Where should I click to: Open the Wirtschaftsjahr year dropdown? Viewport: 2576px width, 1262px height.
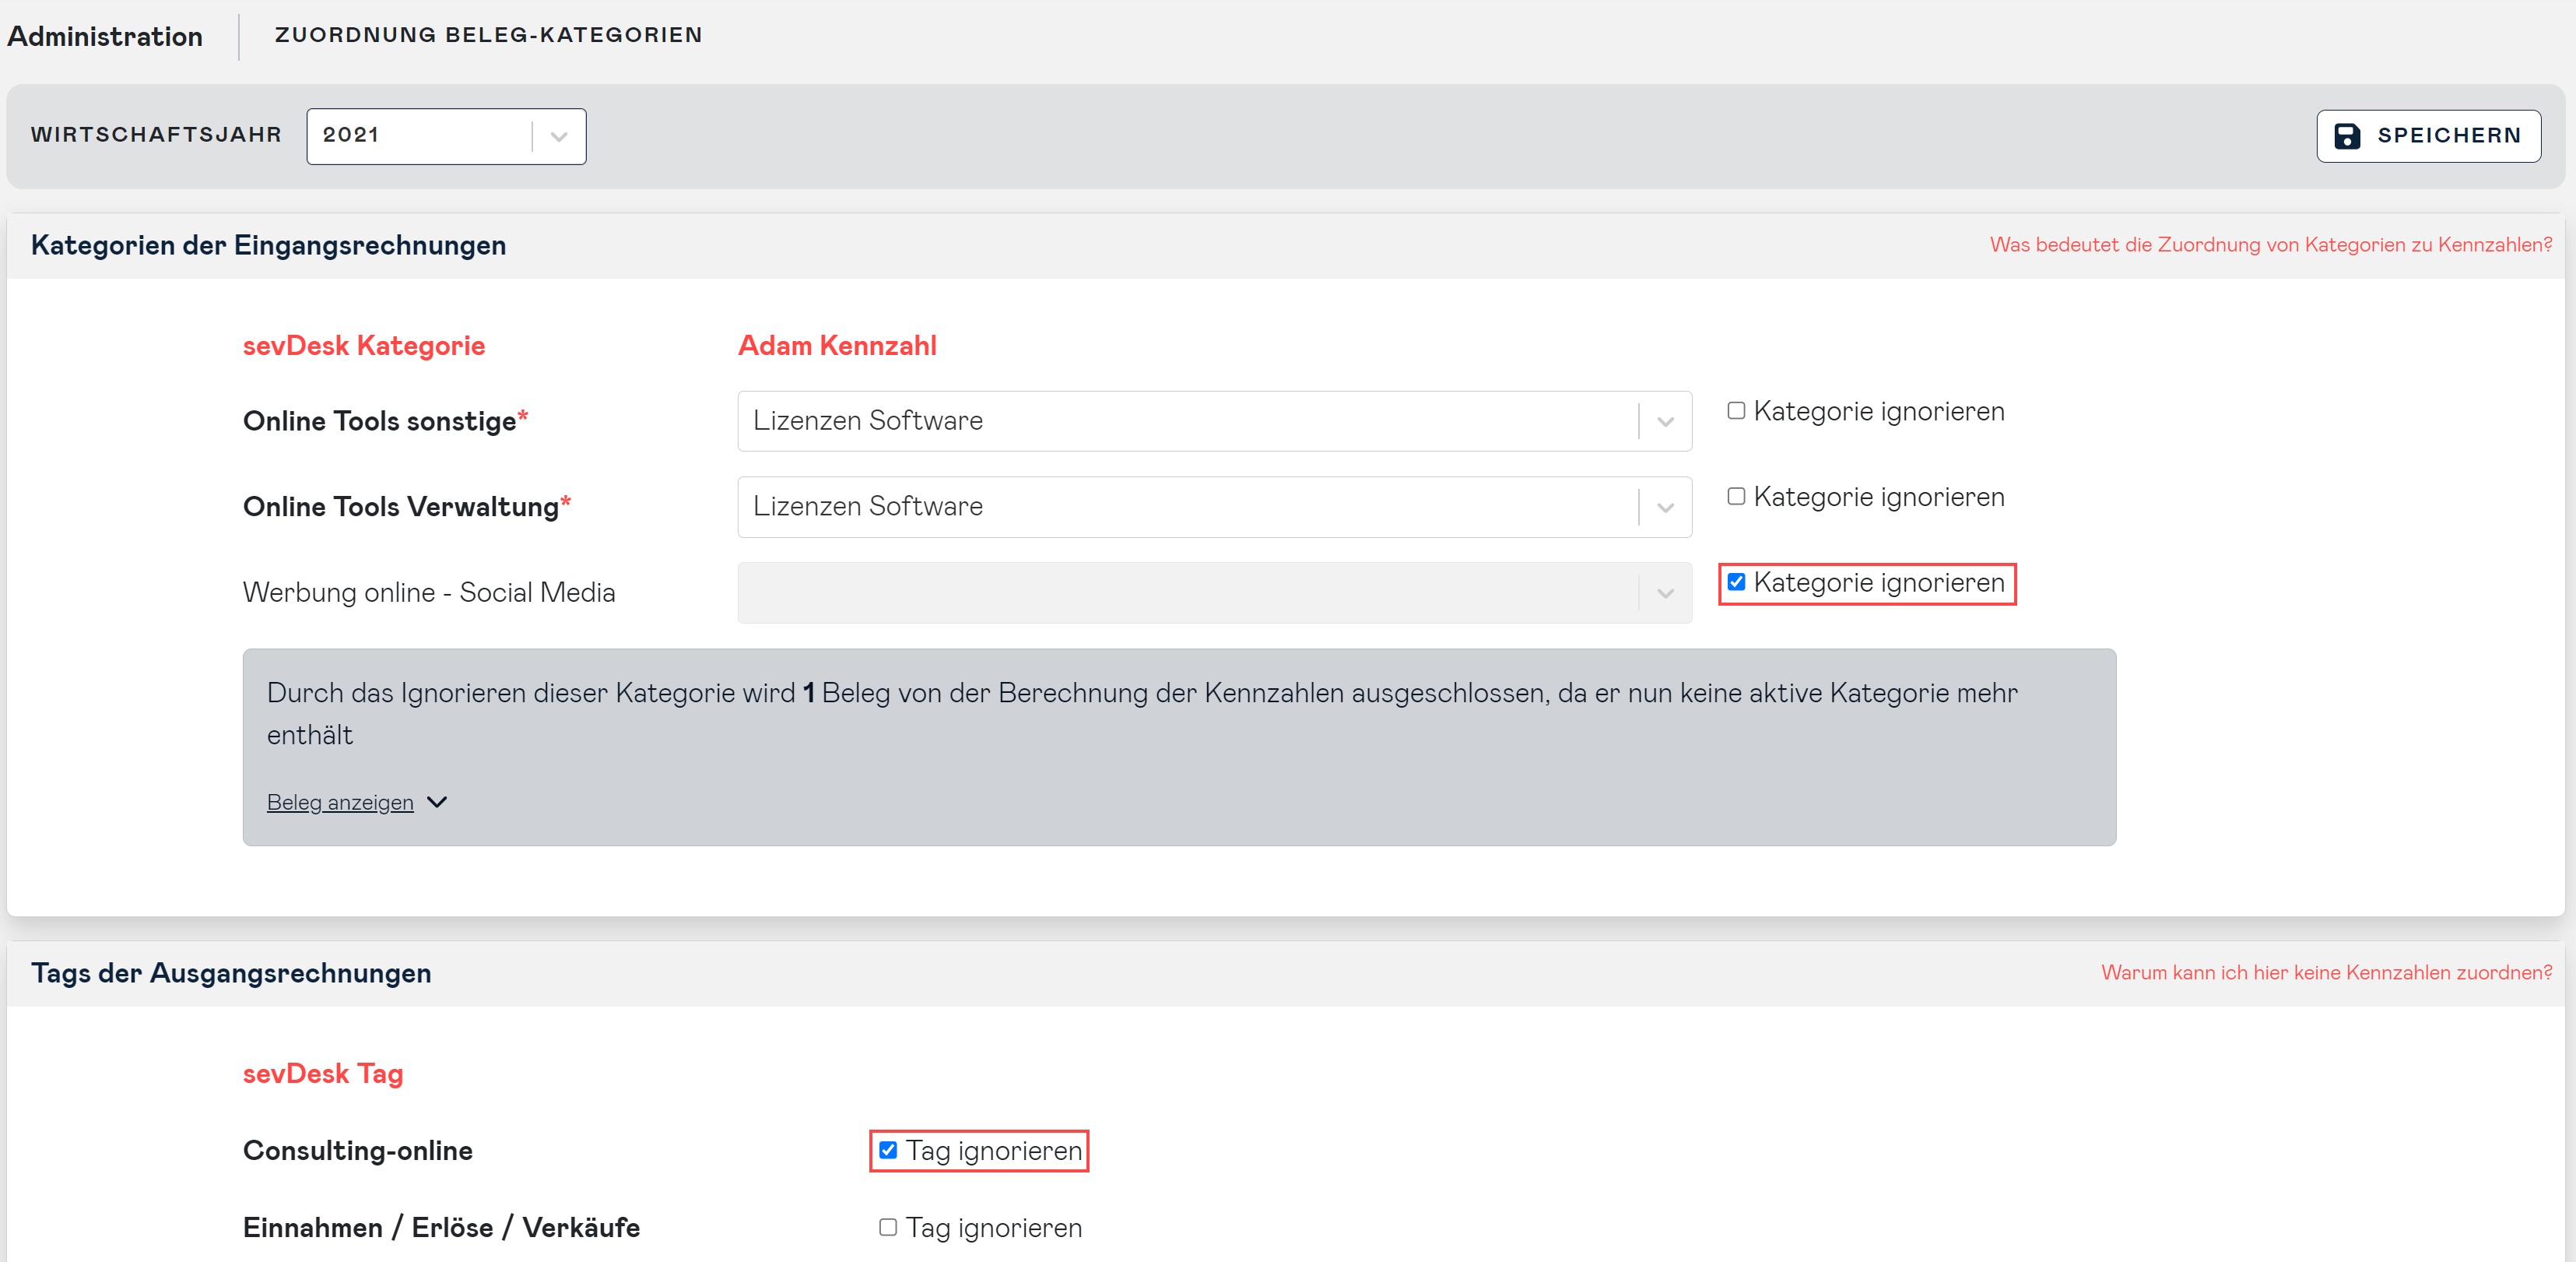[x=557, y=136]
